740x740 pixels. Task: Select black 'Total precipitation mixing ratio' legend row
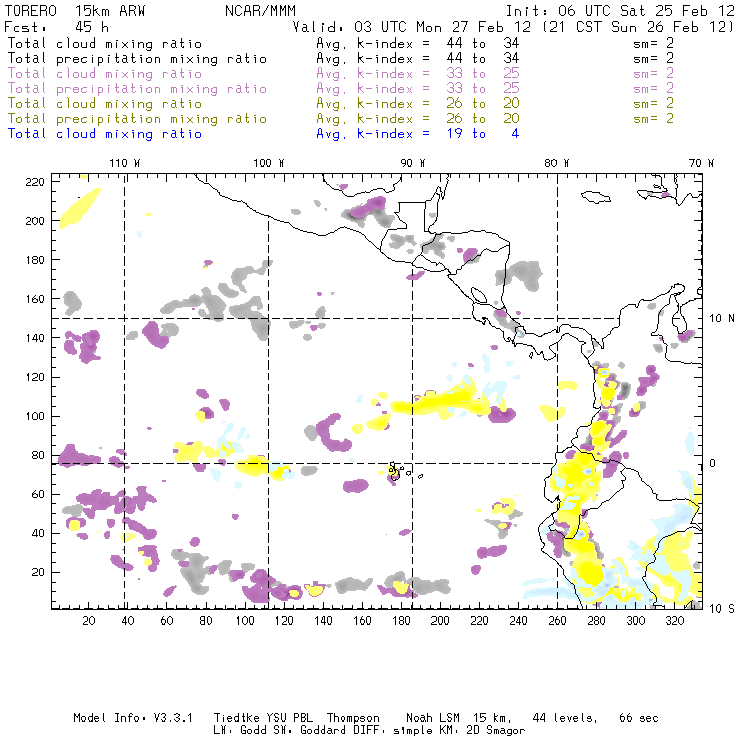point(137,59)
